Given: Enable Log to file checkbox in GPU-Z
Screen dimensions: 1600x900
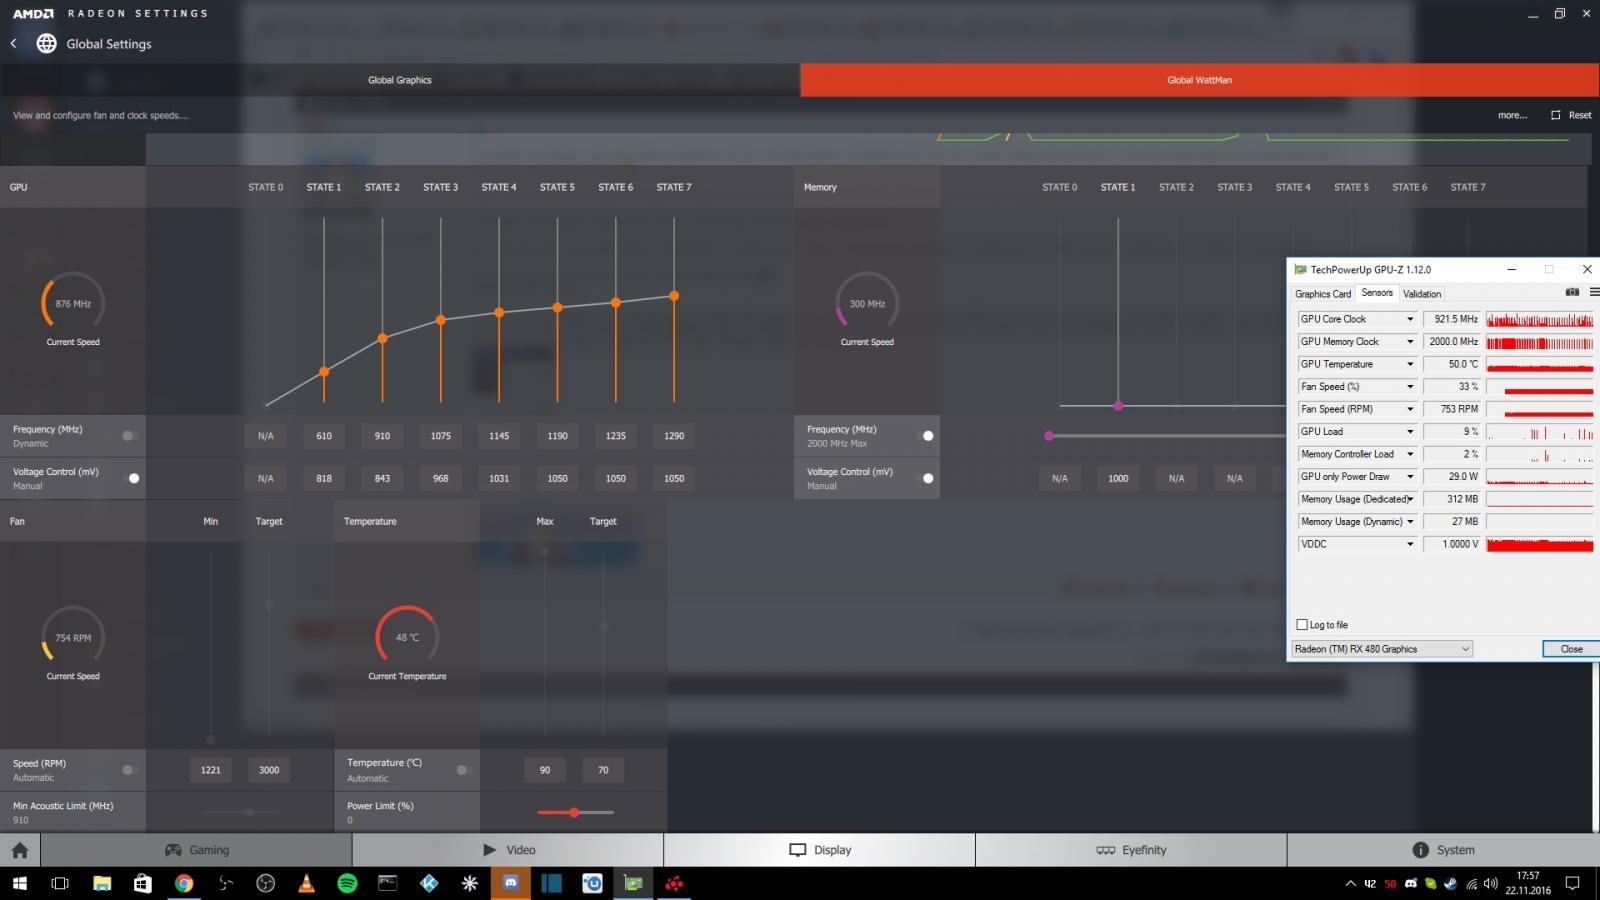Looking at the screenshot, I should (x=1302, y=625).
